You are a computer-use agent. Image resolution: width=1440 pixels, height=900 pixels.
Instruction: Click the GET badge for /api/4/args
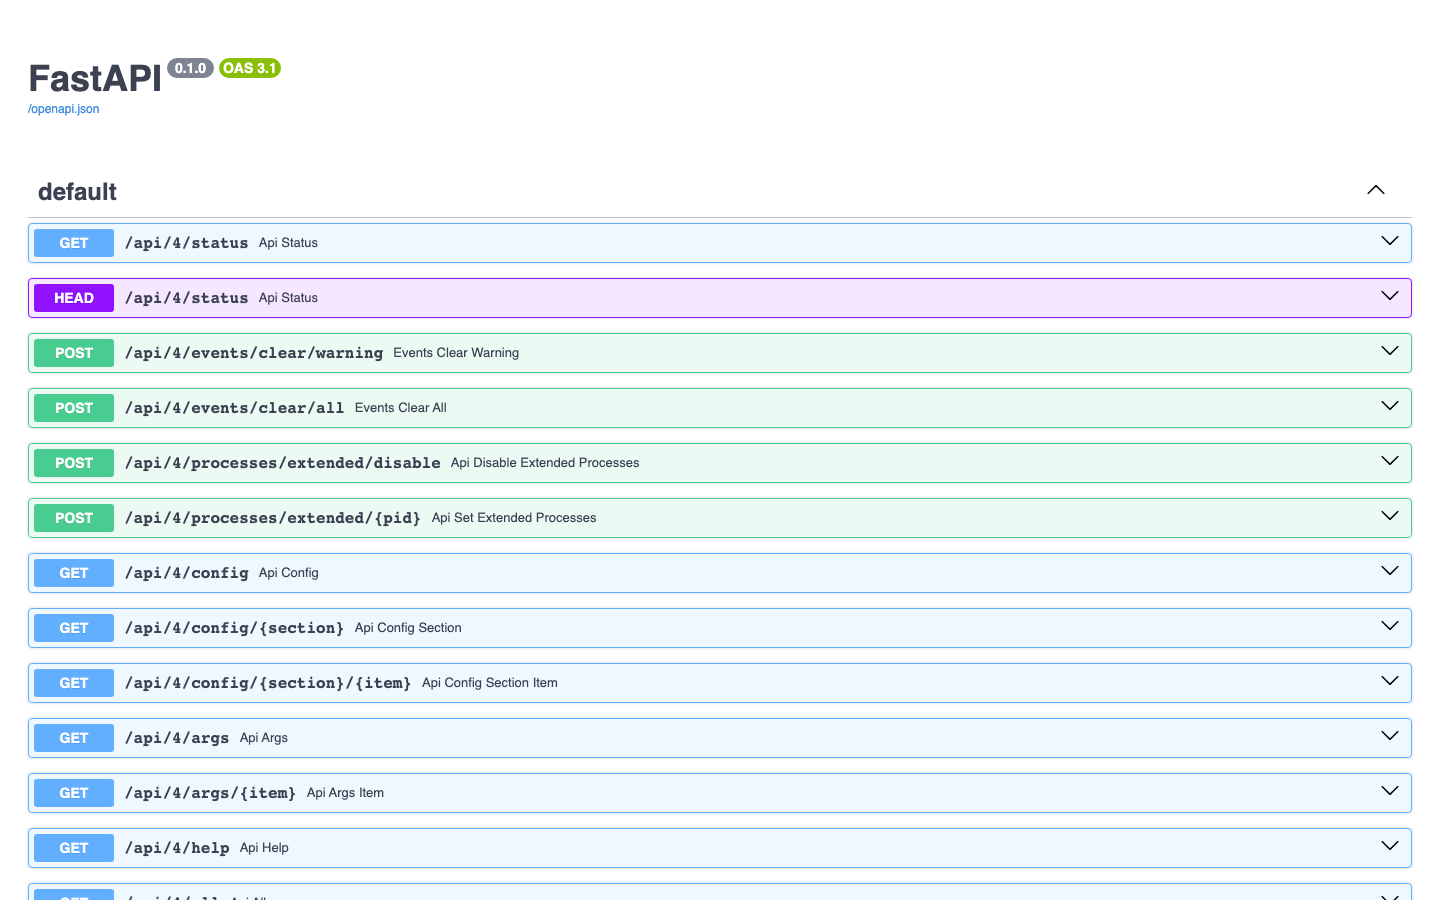point(74,738)
